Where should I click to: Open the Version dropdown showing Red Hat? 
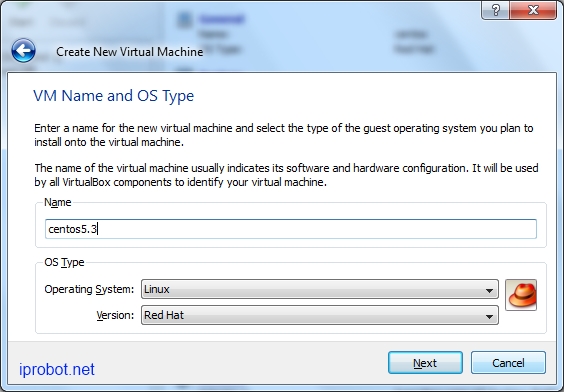click(x=320, y=315)
